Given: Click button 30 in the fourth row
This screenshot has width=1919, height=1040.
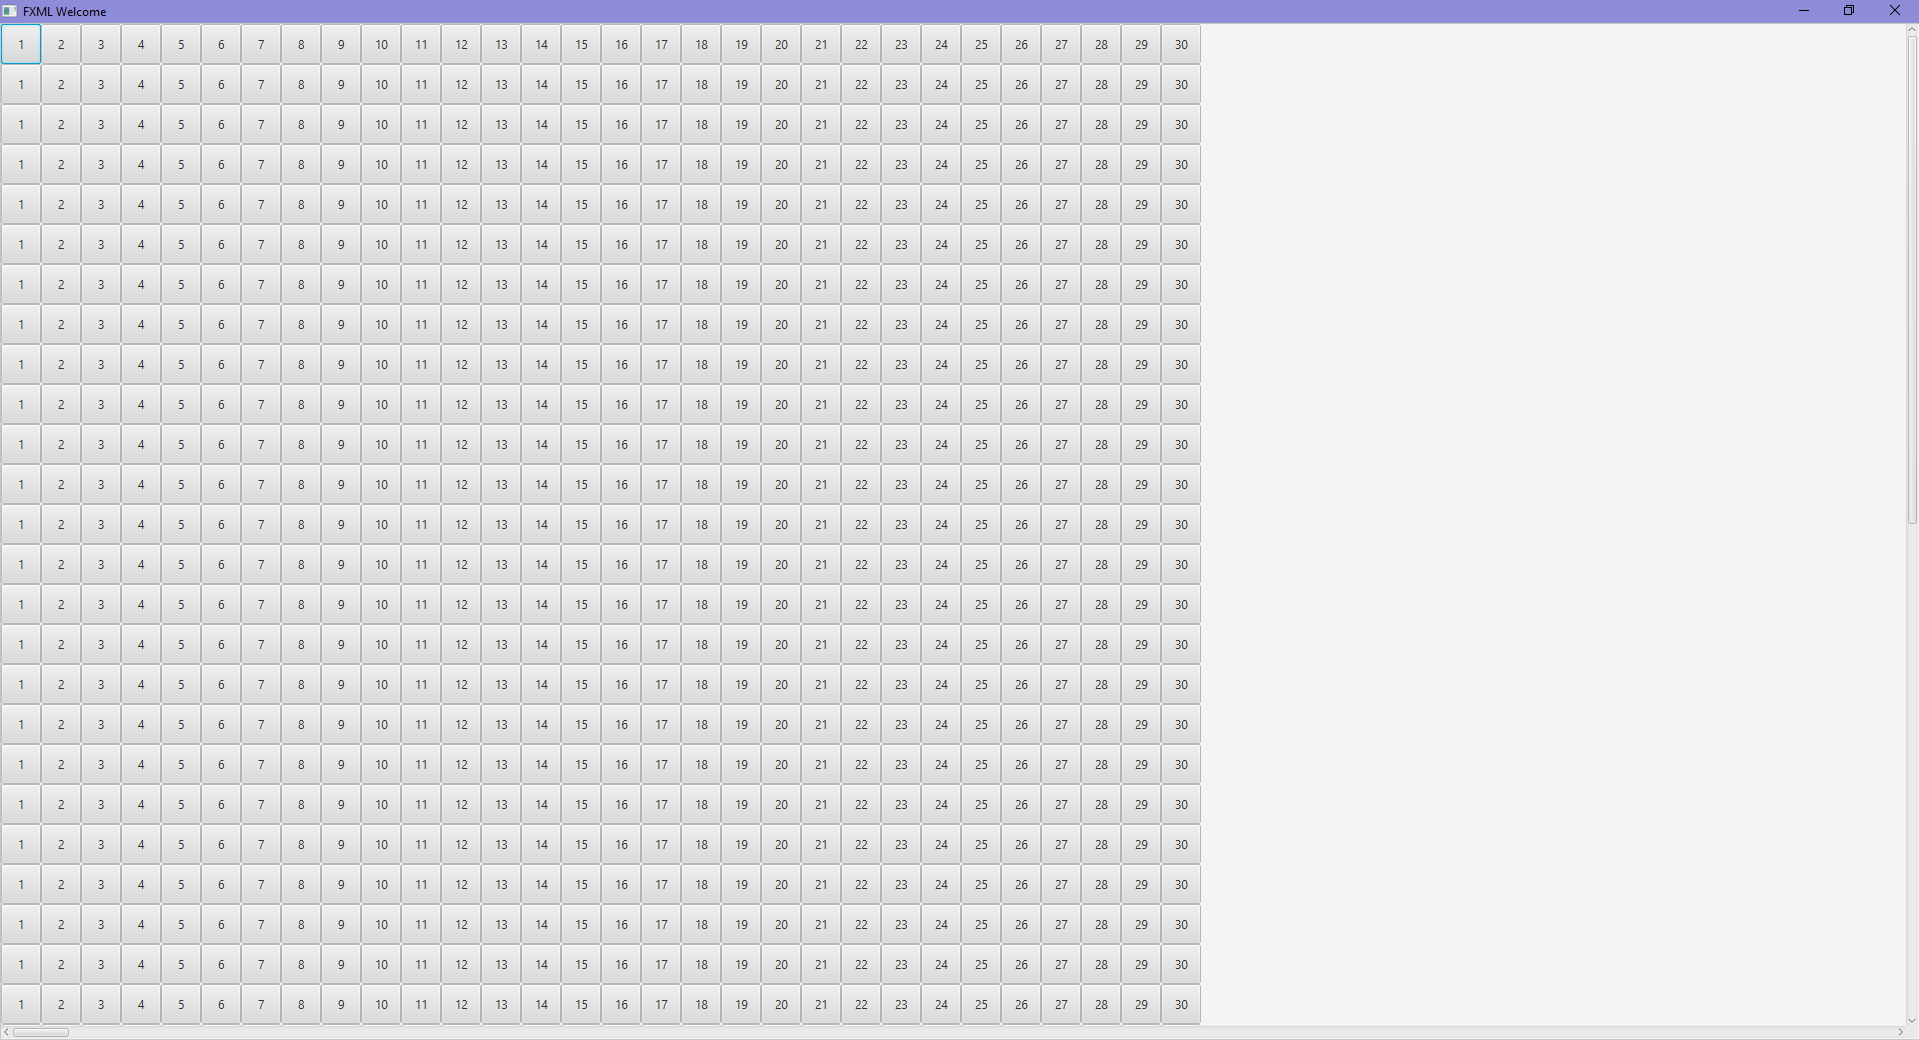Looking at the screenshot, I should [x=1181, y=164].
